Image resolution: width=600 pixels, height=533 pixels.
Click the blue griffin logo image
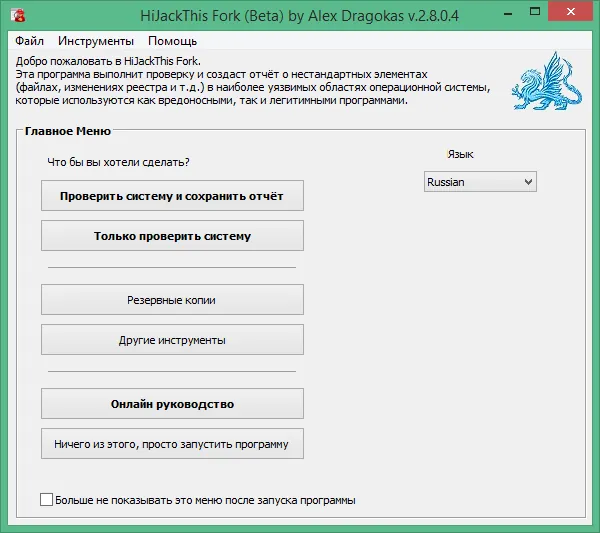pos(547,81)
